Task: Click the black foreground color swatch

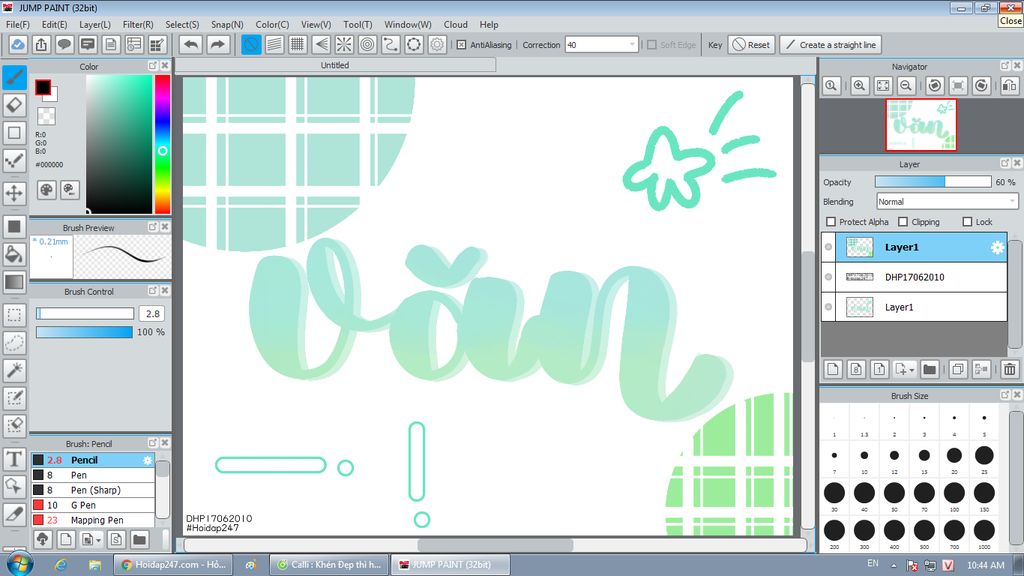Action: point(43,87)
